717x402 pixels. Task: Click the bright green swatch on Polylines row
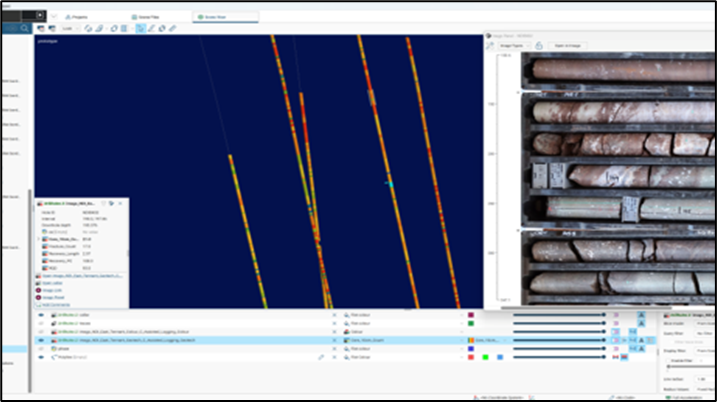pyautogui.click(x=485, y=357)
